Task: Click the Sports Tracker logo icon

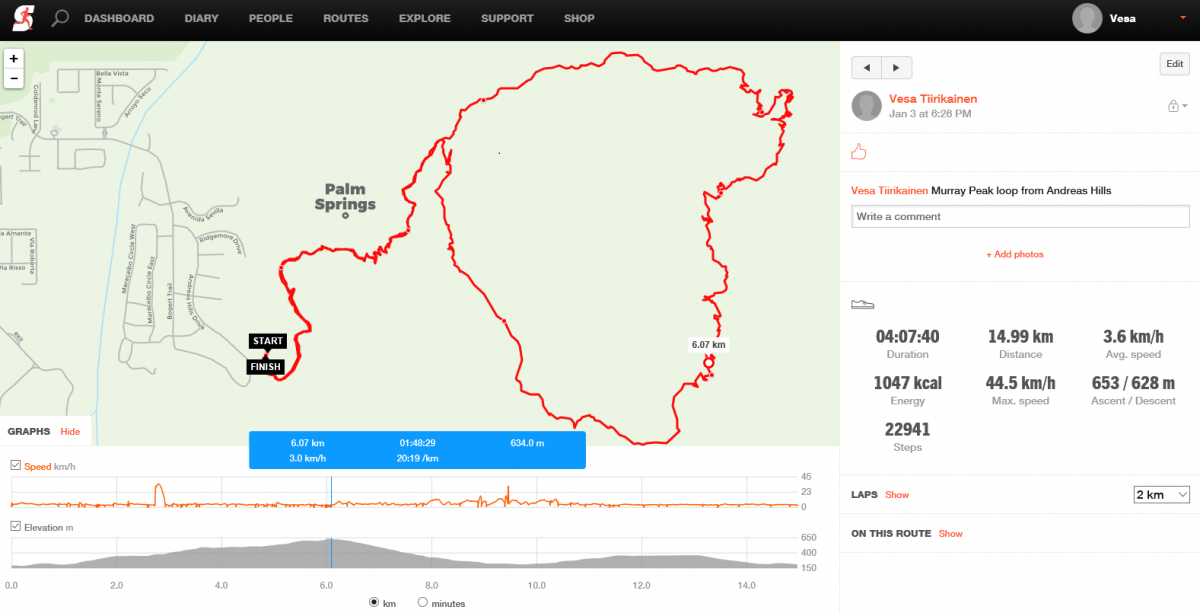Action: 20,18
